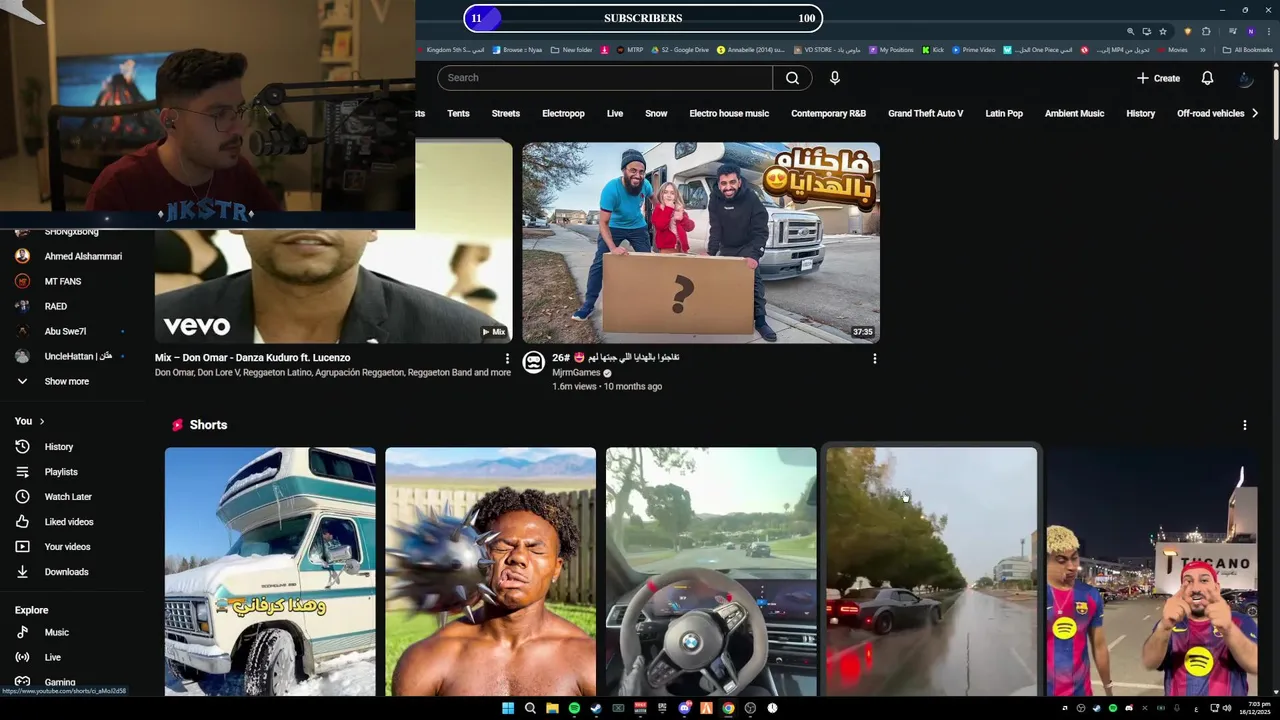The height and width of the screenshot is (720, 1280).
Task: Select the Contemporary R&B chip
Action: [x=828, y=114]
